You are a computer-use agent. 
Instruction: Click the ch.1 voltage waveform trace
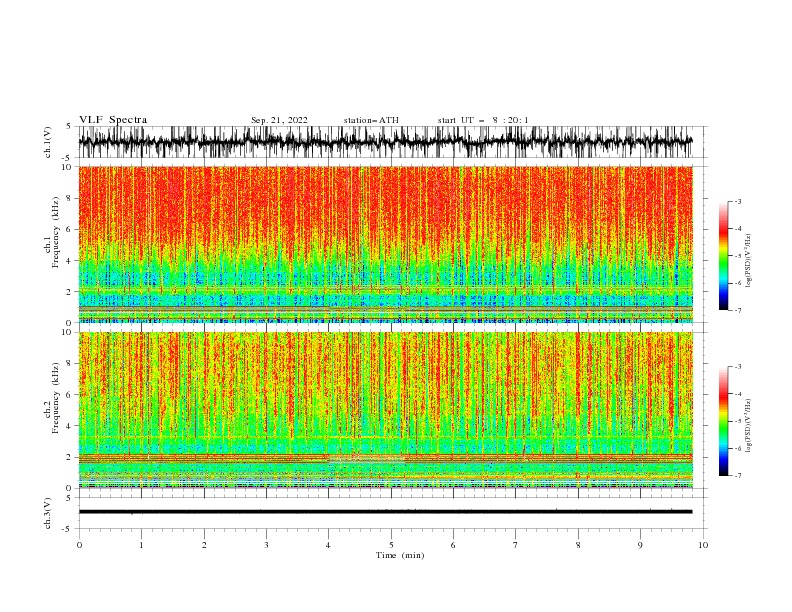(385, 142)
